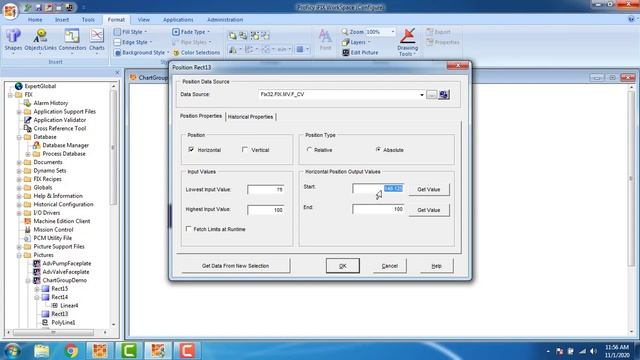Click the Zoom magnifier icon

345,32
